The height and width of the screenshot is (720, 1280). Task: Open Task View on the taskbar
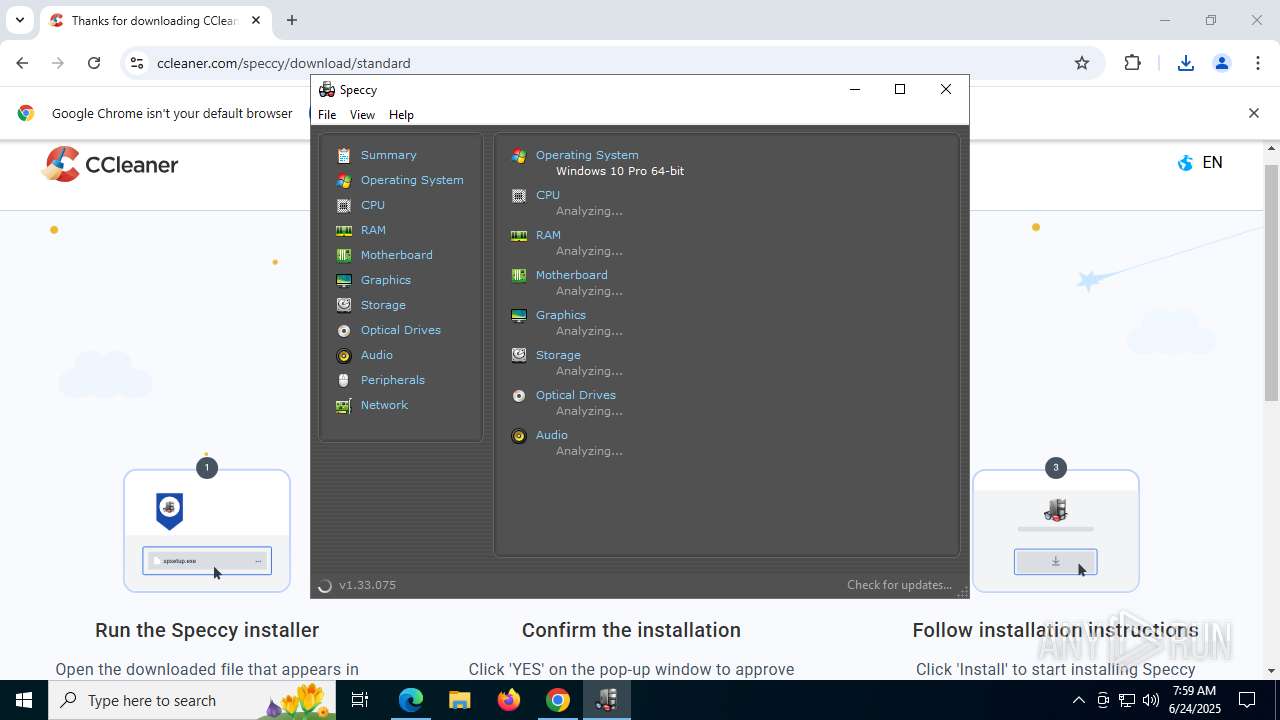[x=361, y=700]
